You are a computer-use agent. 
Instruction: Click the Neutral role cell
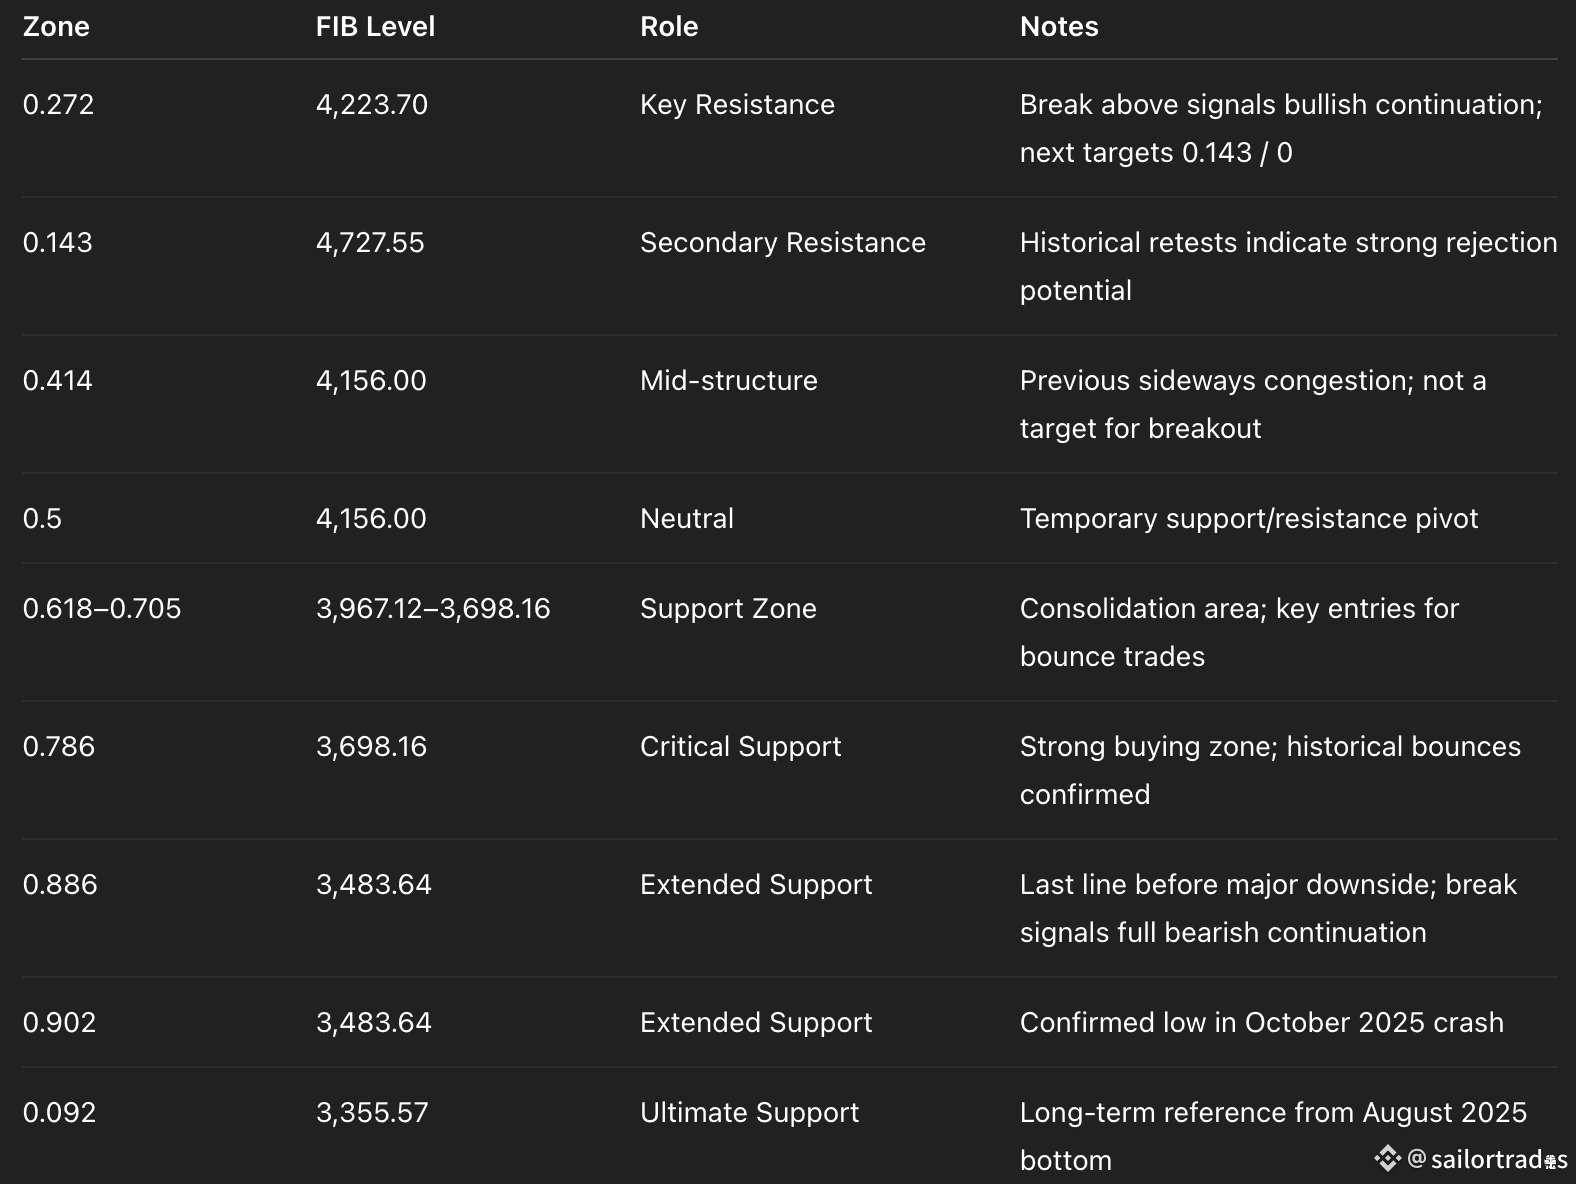(687, 519)
